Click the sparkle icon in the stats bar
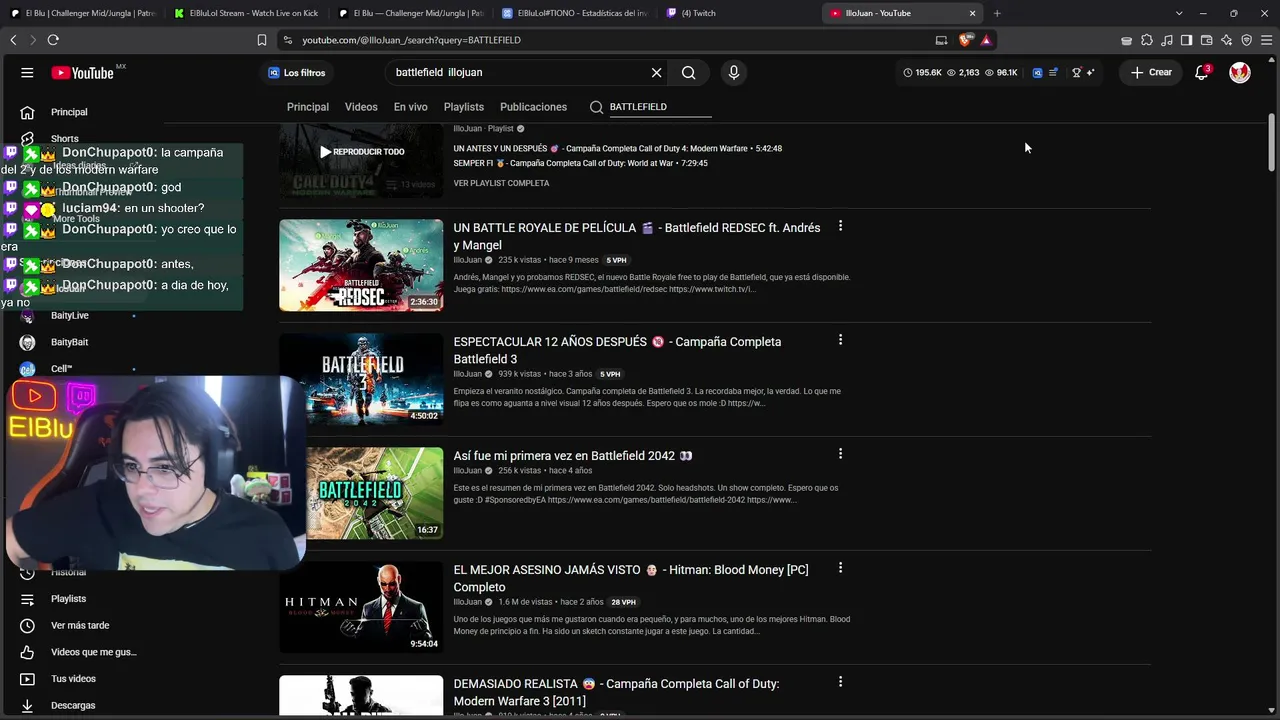The image size is (1280, 720). 1090,73
